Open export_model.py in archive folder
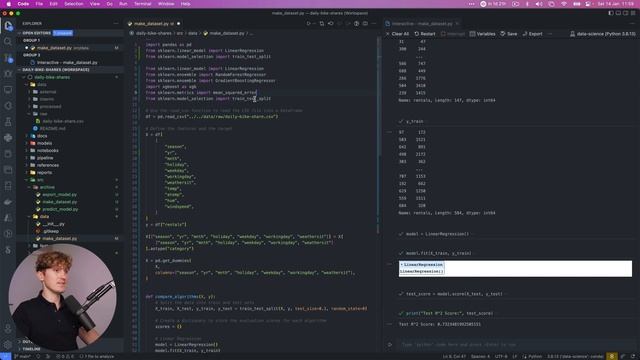 60,195
